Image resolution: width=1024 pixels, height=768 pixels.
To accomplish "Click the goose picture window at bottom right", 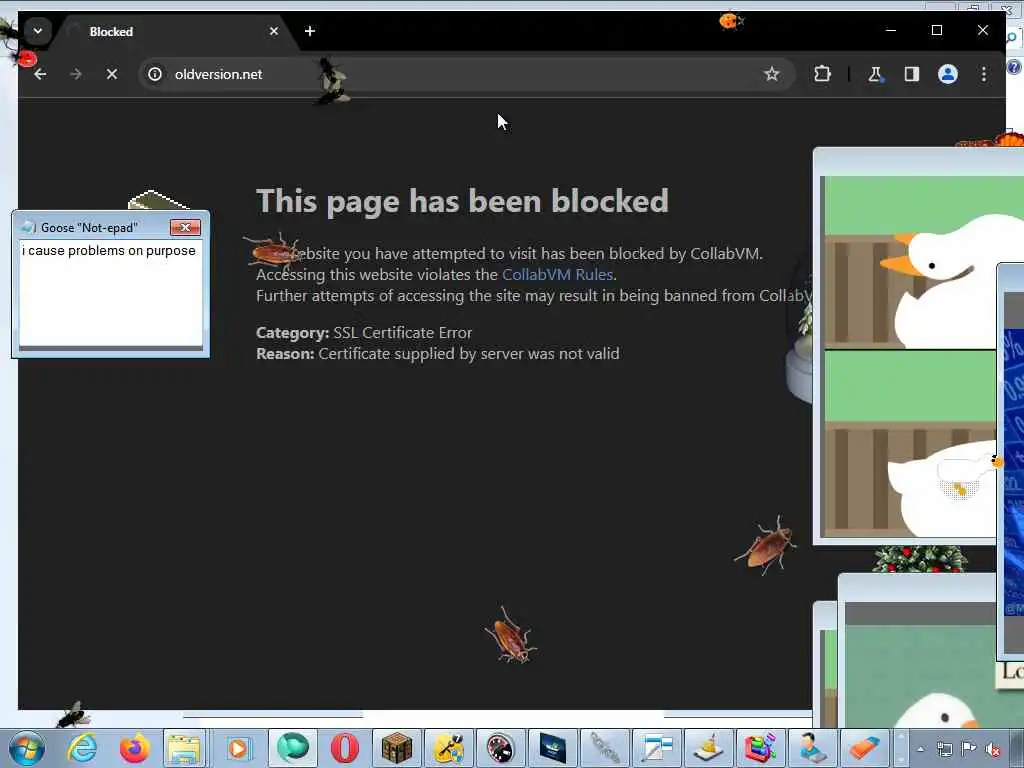I will pyautogui.click(x=921, y=660).
